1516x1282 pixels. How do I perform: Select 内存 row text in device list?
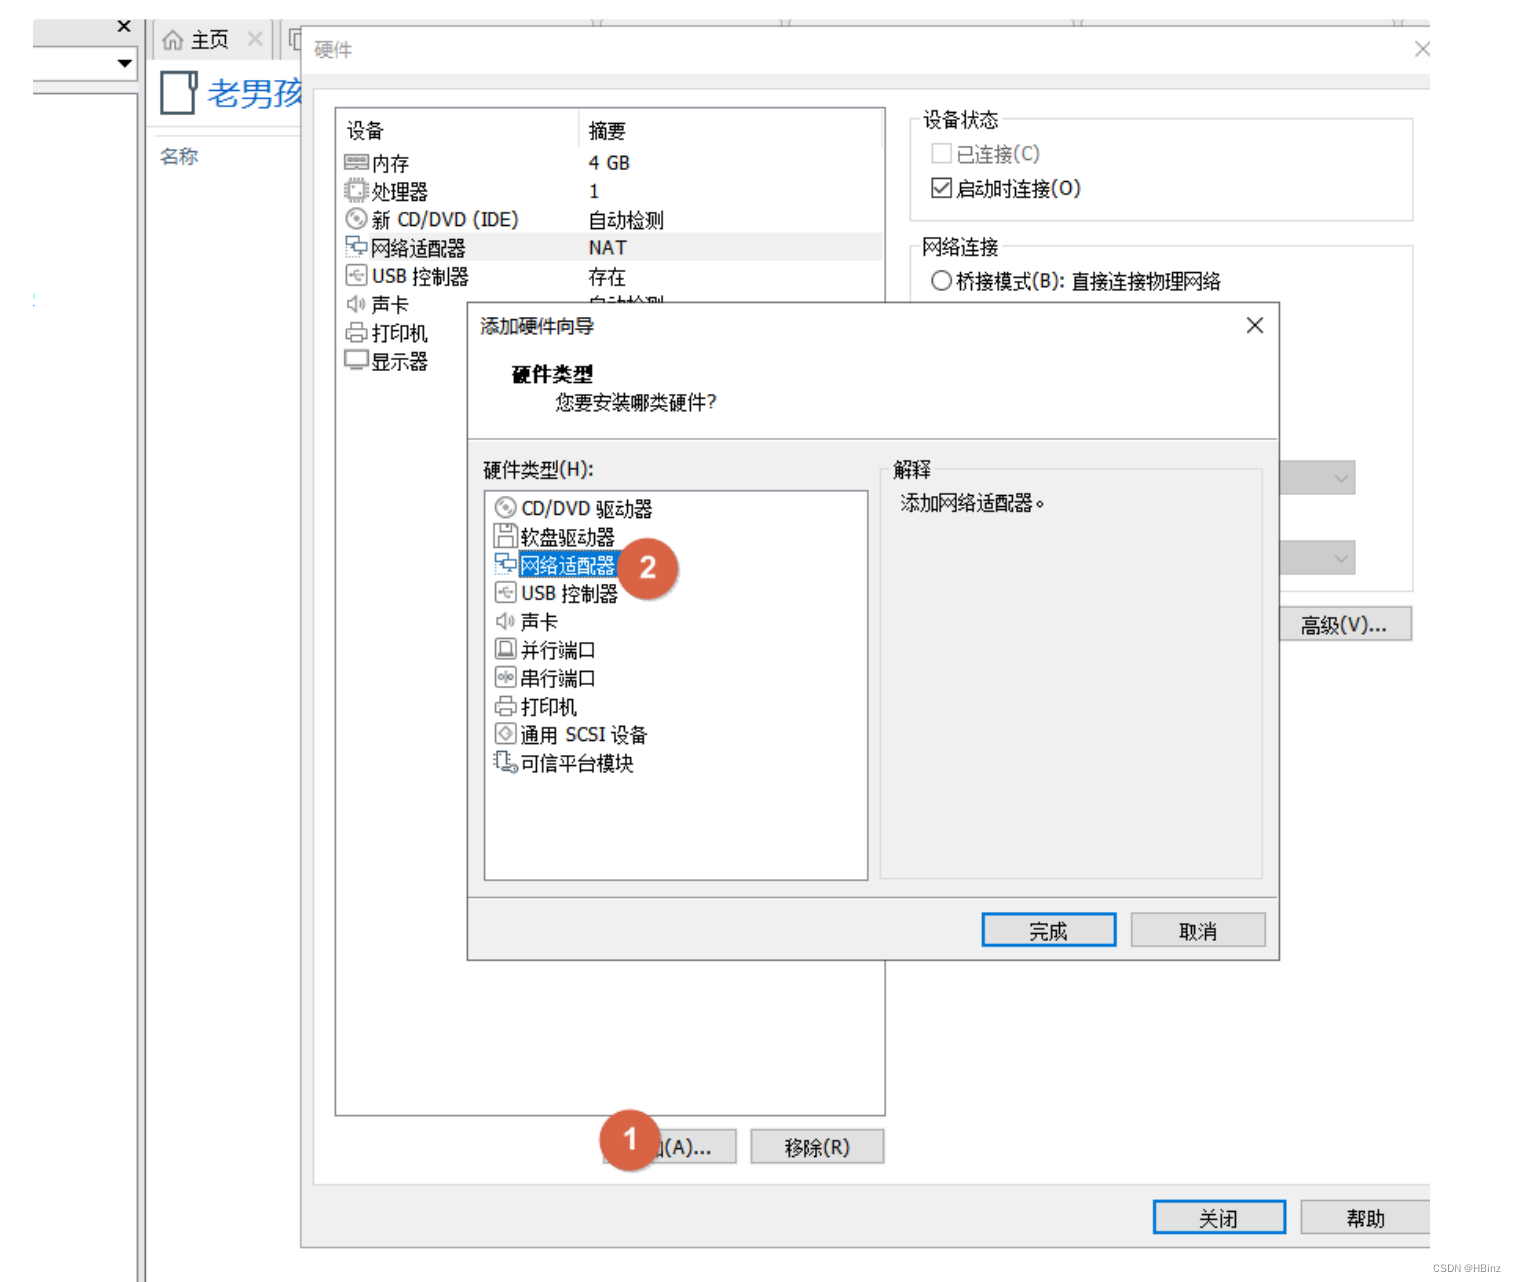(390, 163)
